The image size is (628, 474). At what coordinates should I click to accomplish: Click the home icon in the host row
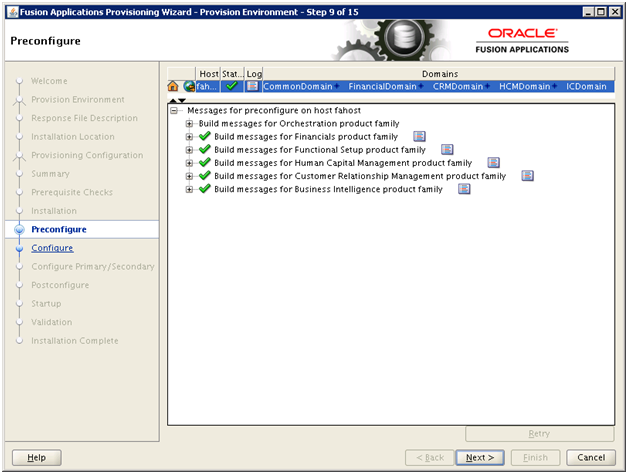pos(173,86)
